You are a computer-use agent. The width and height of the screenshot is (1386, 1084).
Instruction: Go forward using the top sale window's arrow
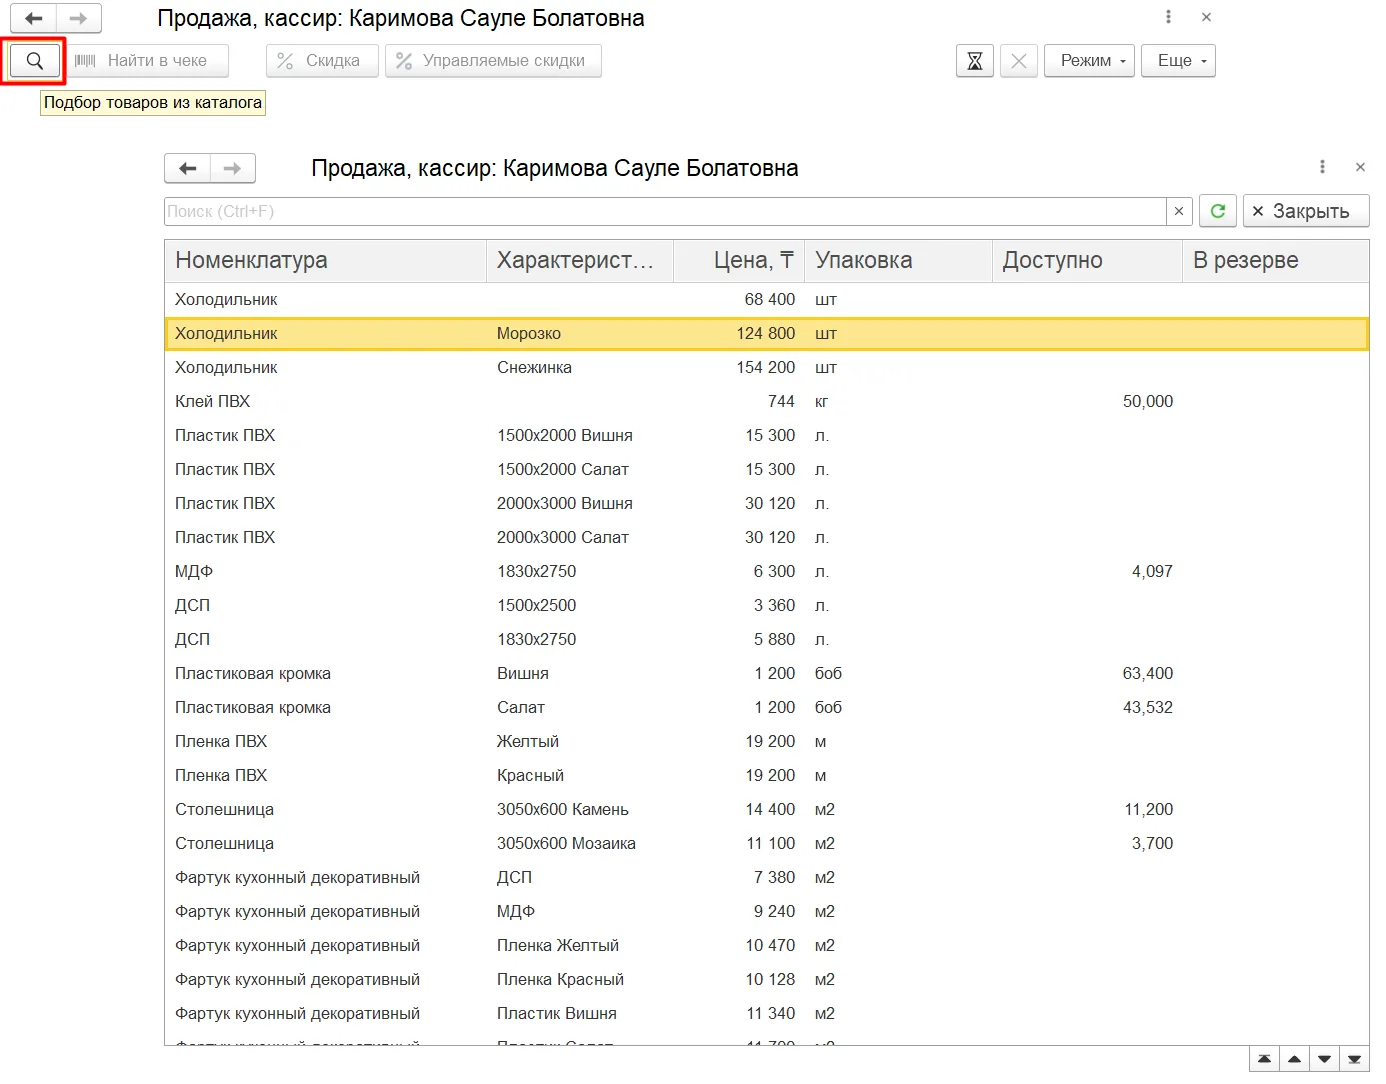(x=79, y=18)
